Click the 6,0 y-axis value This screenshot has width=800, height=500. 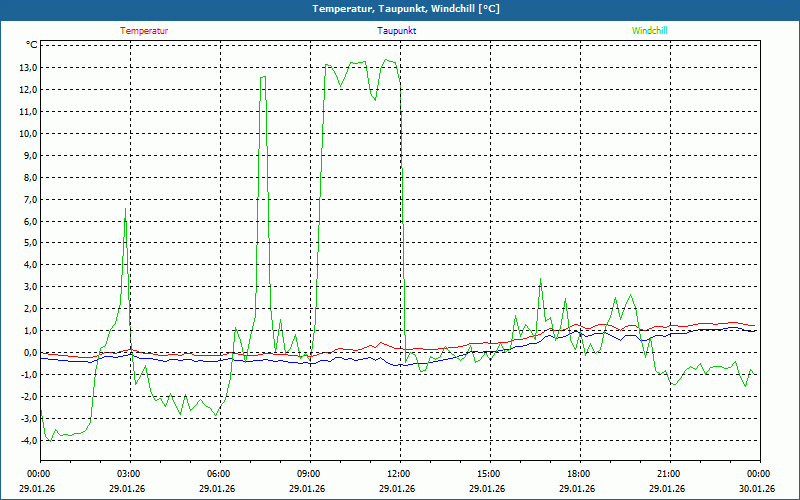click(30, 221)
